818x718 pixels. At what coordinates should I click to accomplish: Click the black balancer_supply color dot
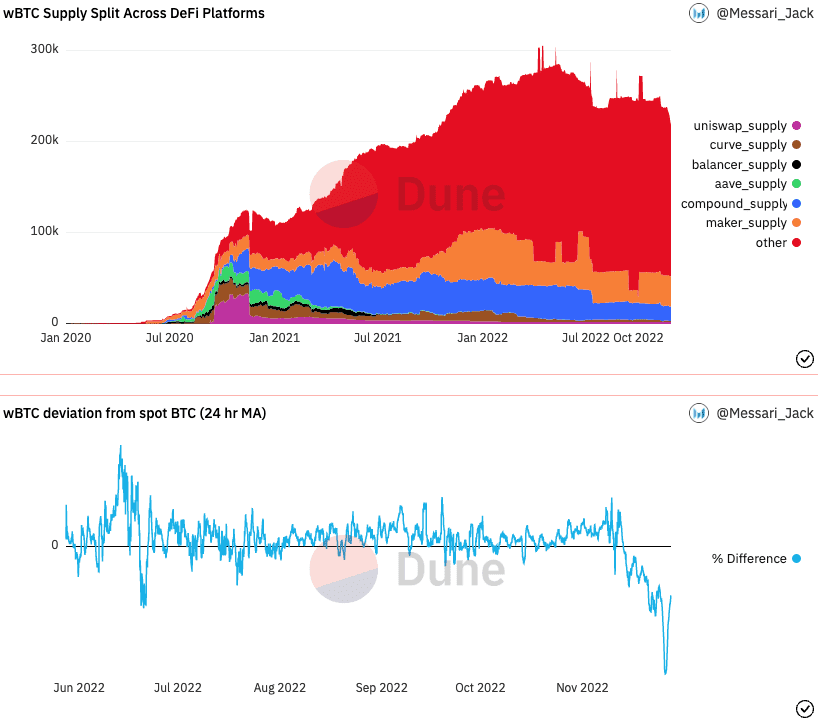796,164
